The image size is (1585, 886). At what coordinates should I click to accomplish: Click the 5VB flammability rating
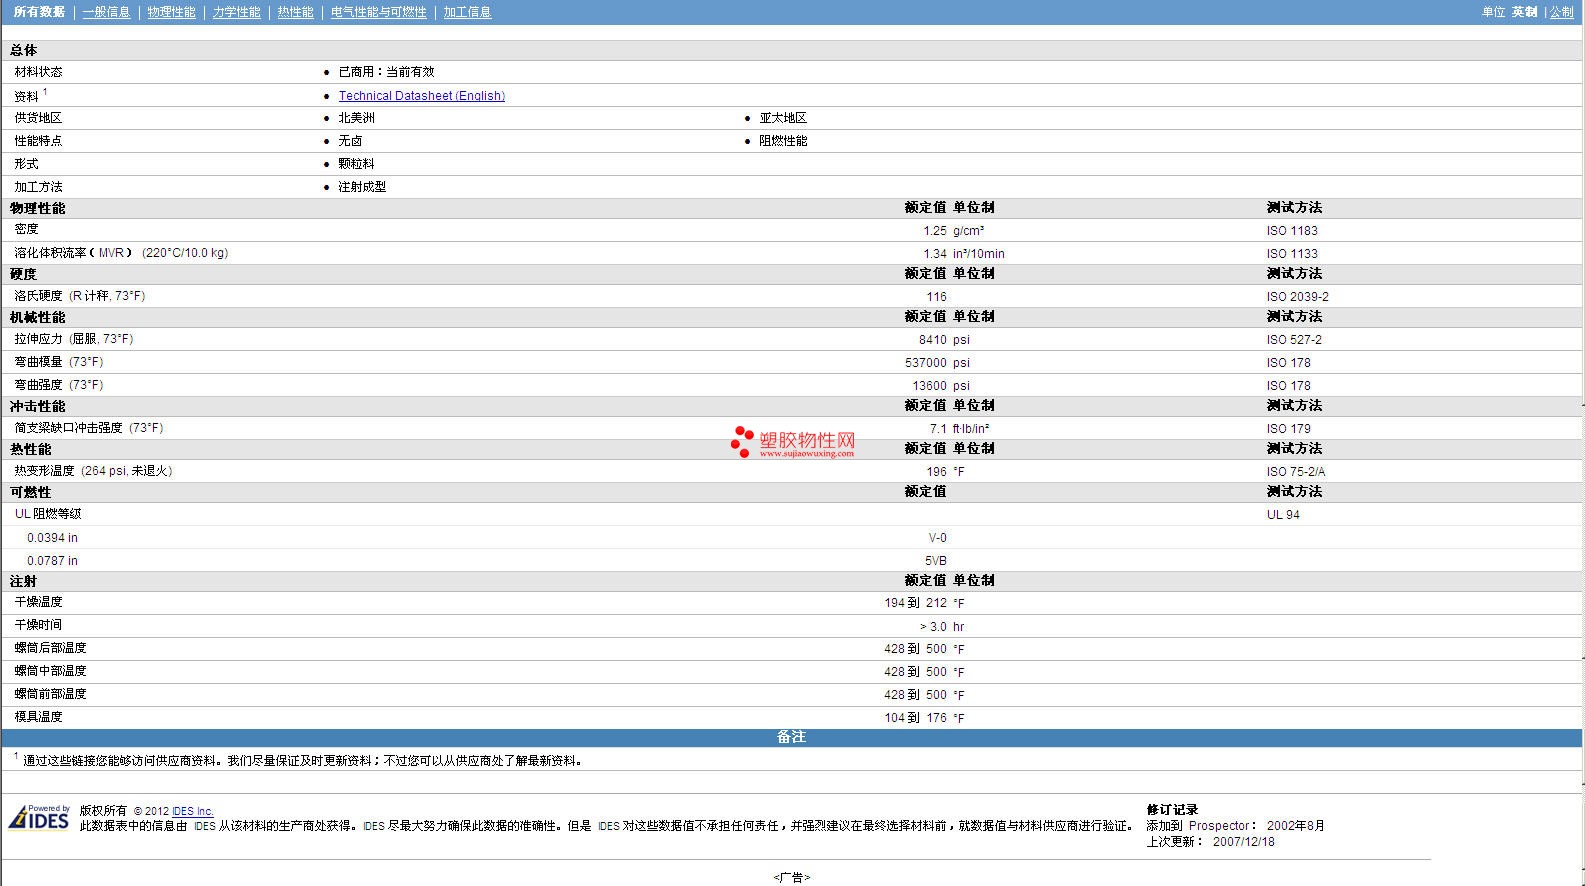point(936,561)
